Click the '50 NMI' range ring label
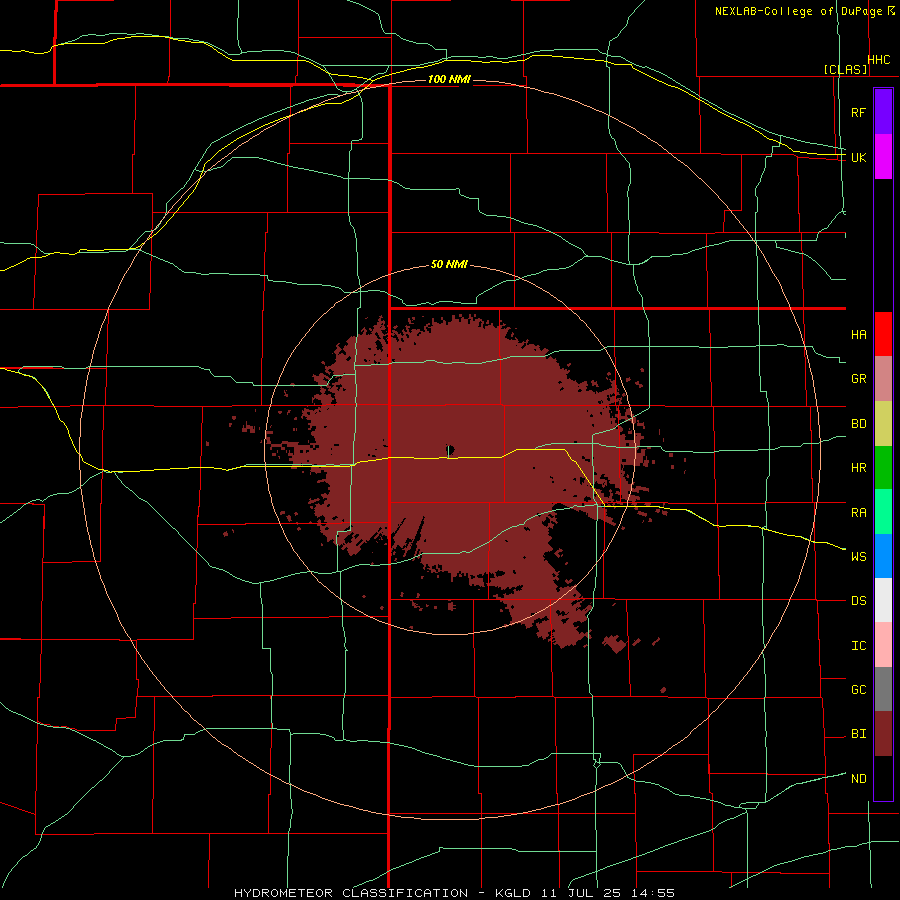This screenshot has width=900, height=900. (x=449, y=264)
